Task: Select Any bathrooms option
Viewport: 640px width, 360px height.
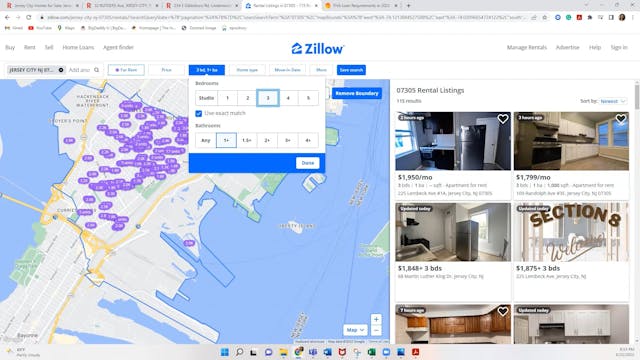Action: (206, 140)
